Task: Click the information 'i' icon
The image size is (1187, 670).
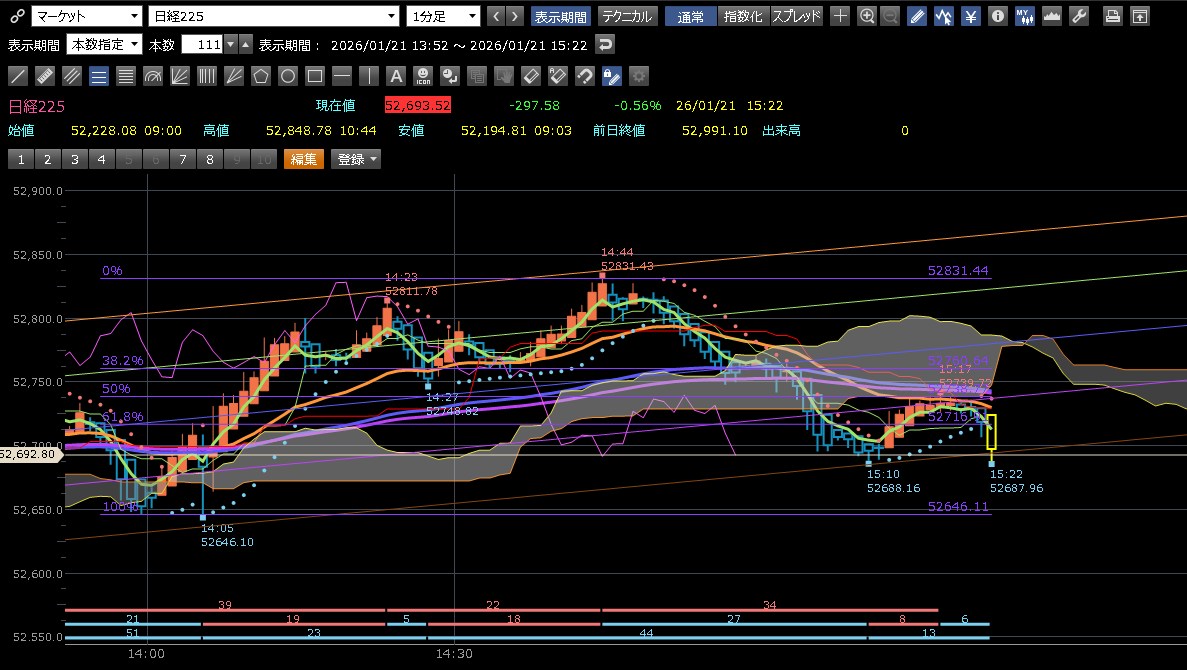Action: tap(997, 16)
